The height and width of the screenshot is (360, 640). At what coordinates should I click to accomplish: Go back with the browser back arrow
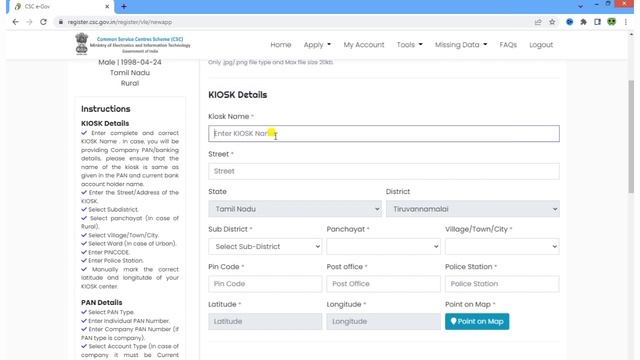pyautogui.click(x=16, y=22)
